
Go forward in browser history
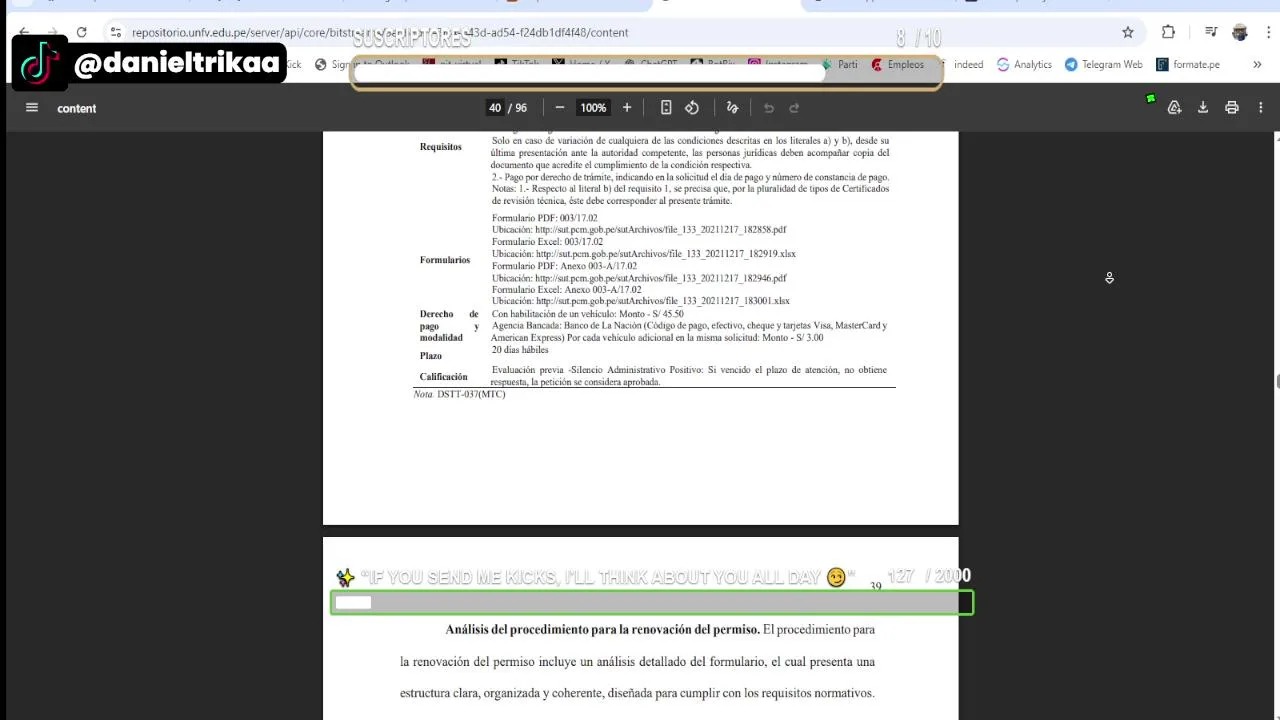point(53,32)
